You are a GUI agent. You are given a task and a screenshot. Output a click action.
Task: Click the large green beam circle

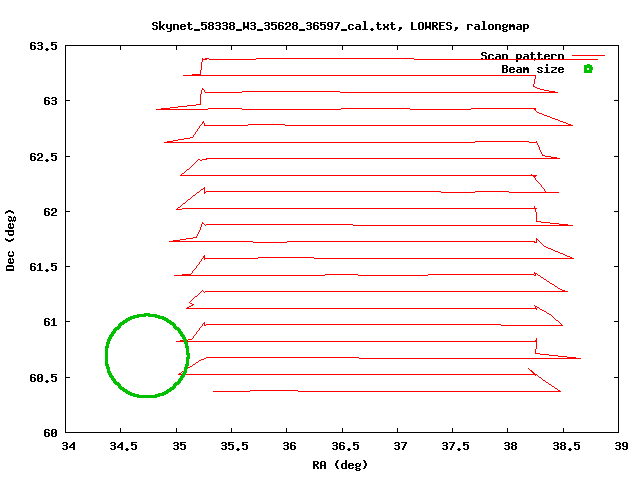pyautogui.click(x=147, y=356)
